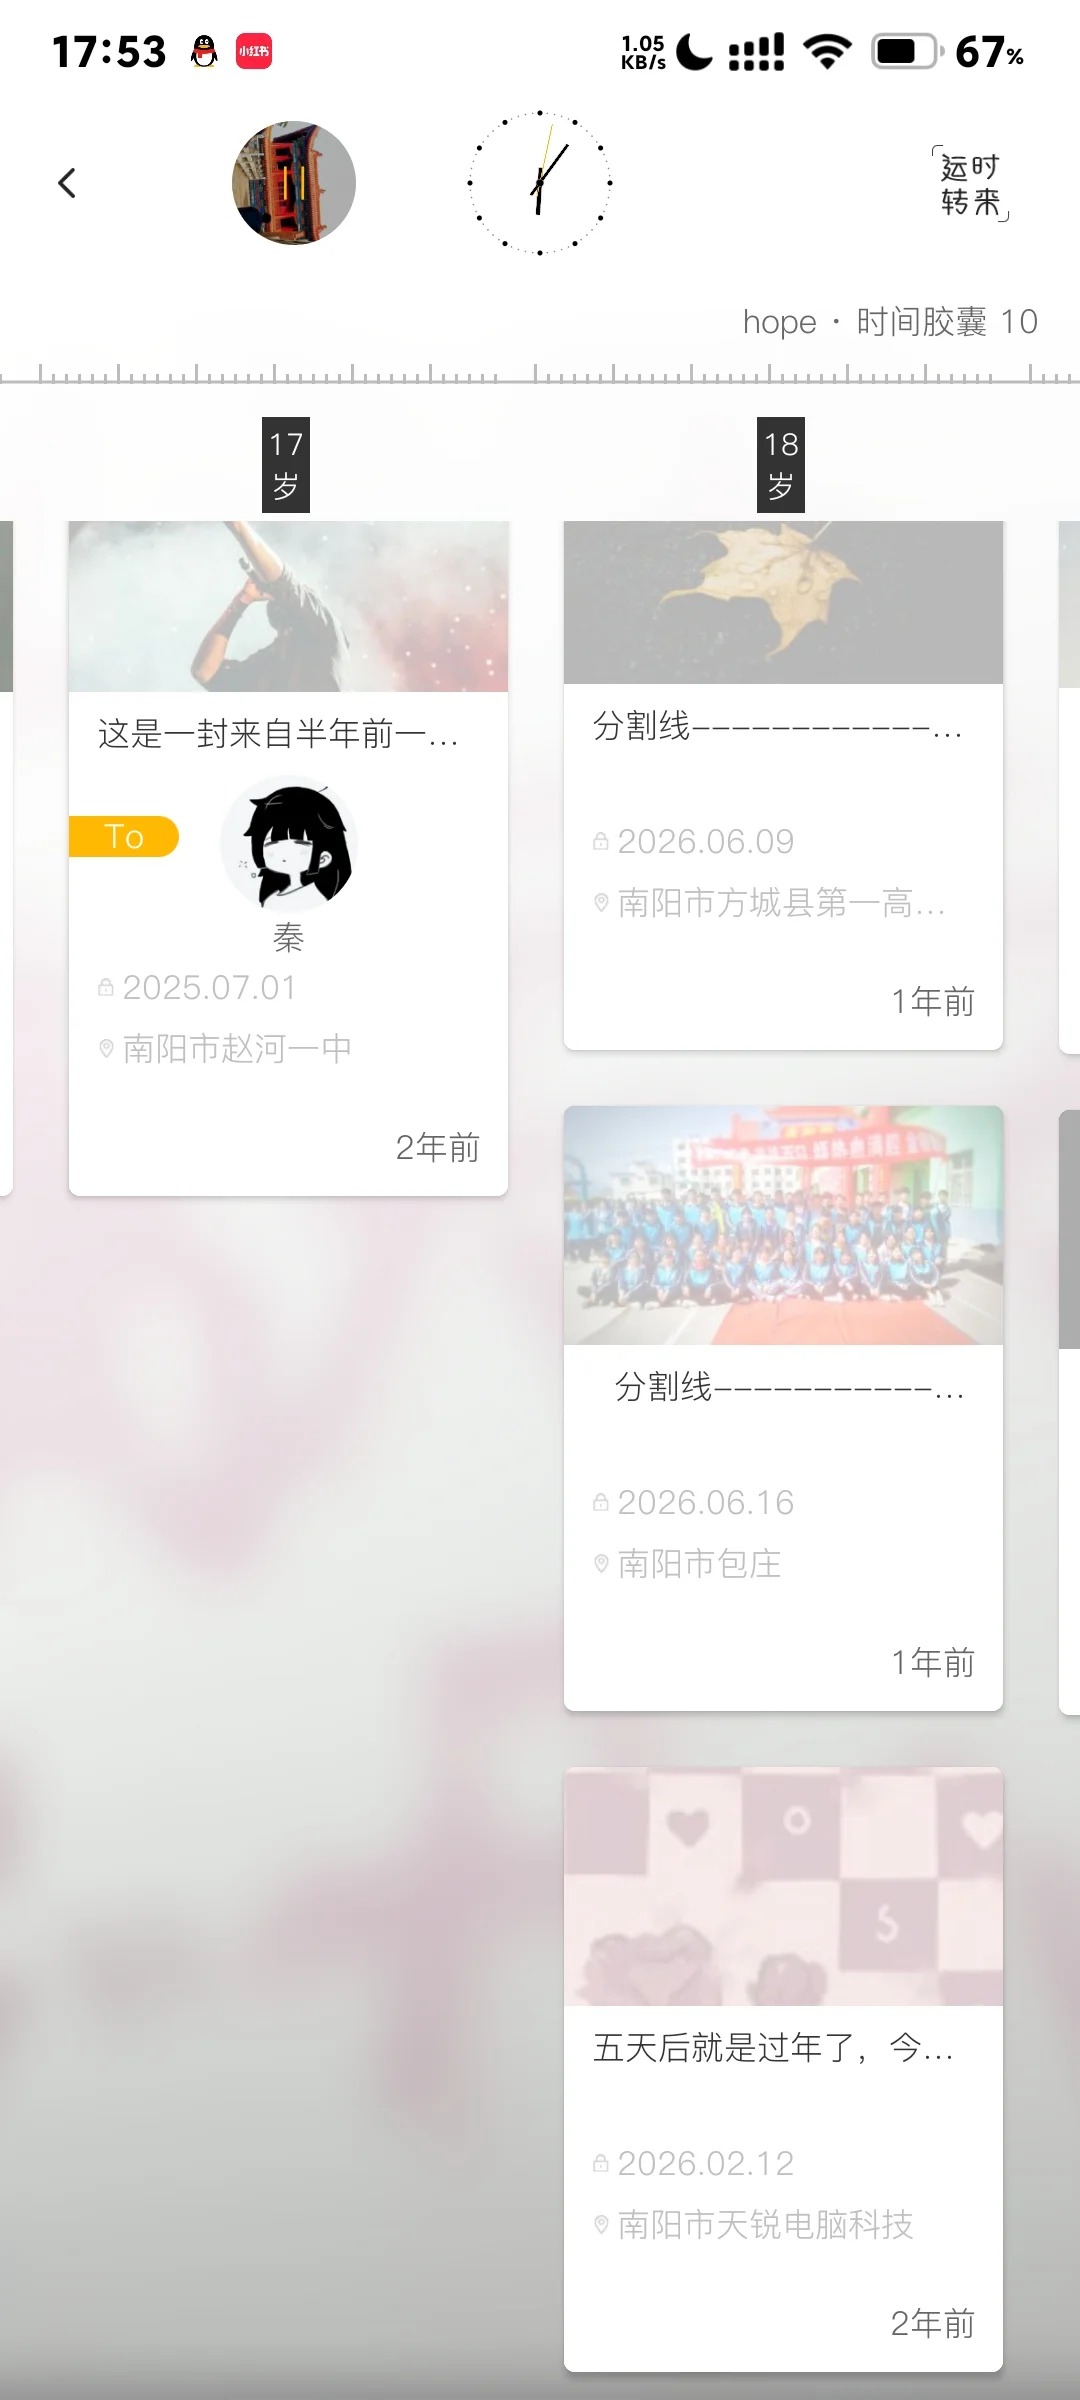
Task: Tap the timeline ruler bar
Action: point(540,373)
